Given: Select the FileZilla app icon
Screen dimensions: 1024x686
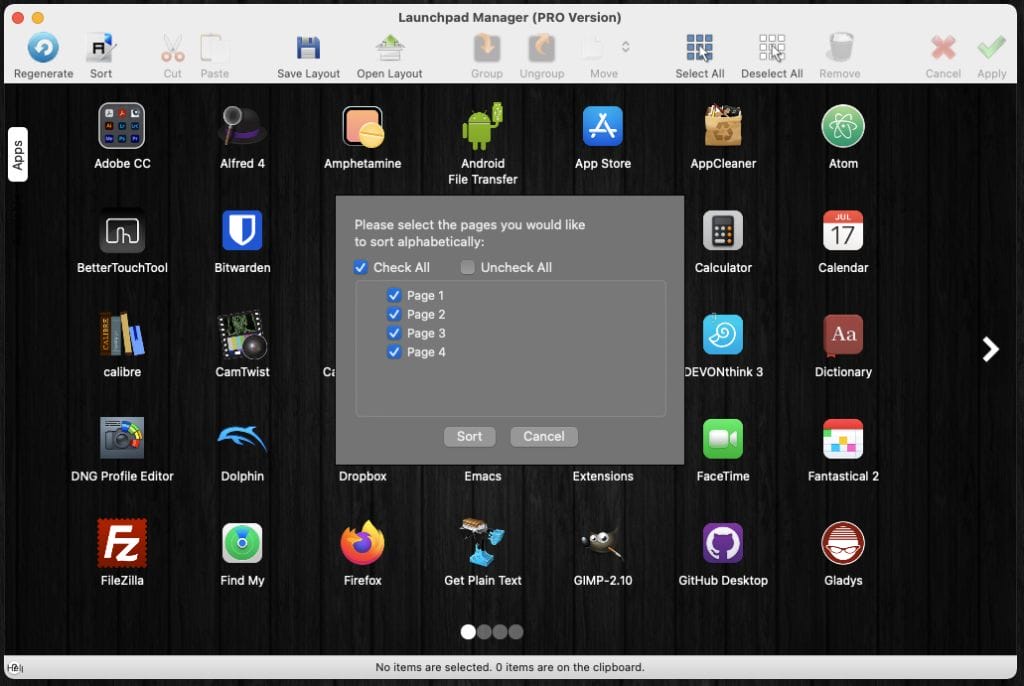Looking at the screenshot, I should coord(122,543).
